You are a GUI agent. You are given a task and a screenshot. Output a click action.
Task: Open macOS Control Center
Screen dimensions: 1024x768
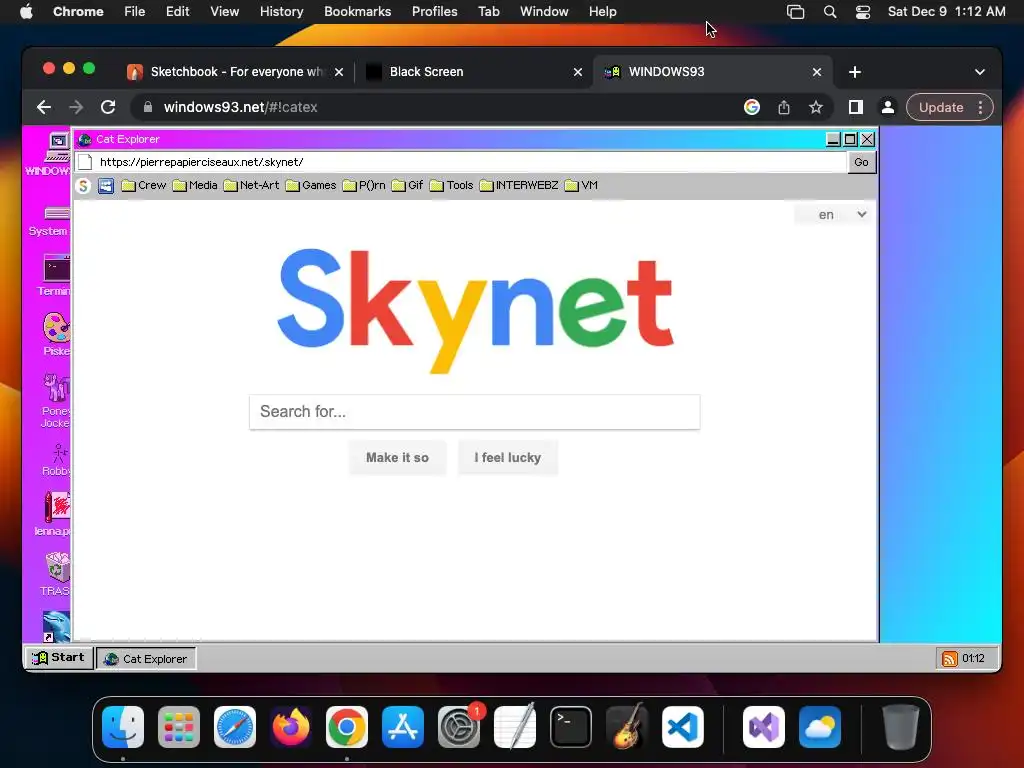[863, 12]
